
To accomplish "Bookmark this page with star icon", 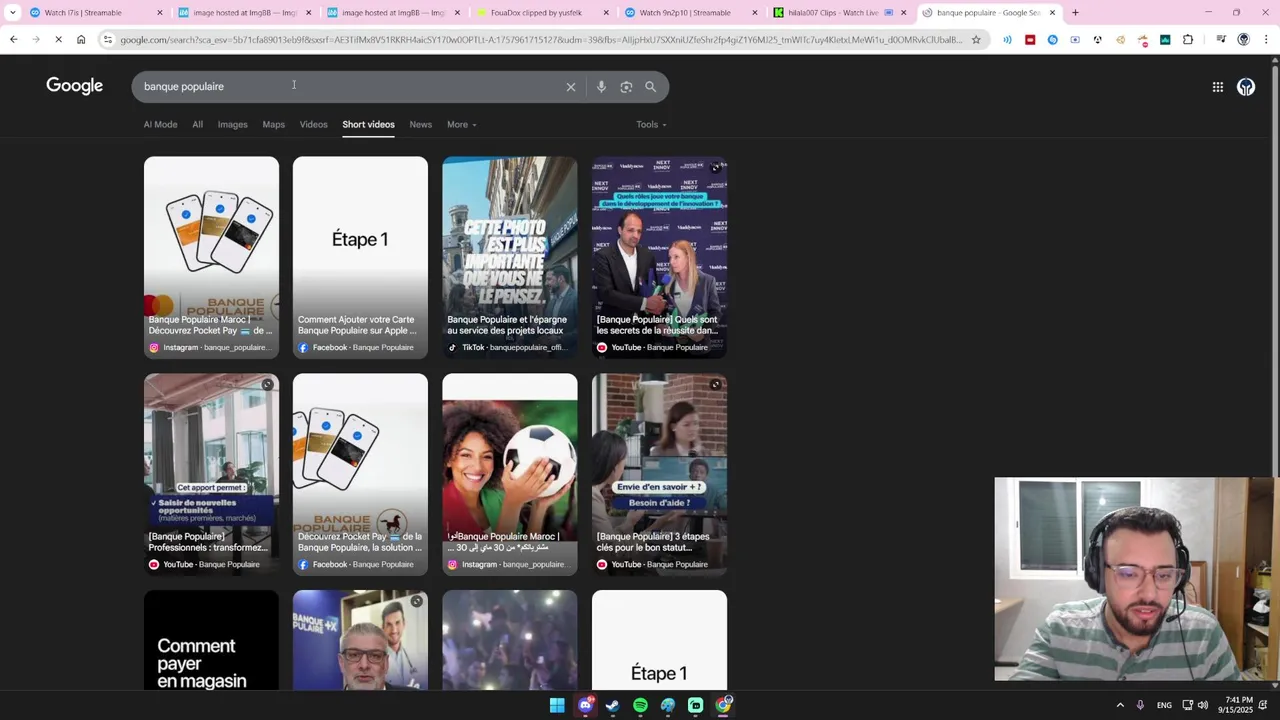I will (x=976, y=40).
